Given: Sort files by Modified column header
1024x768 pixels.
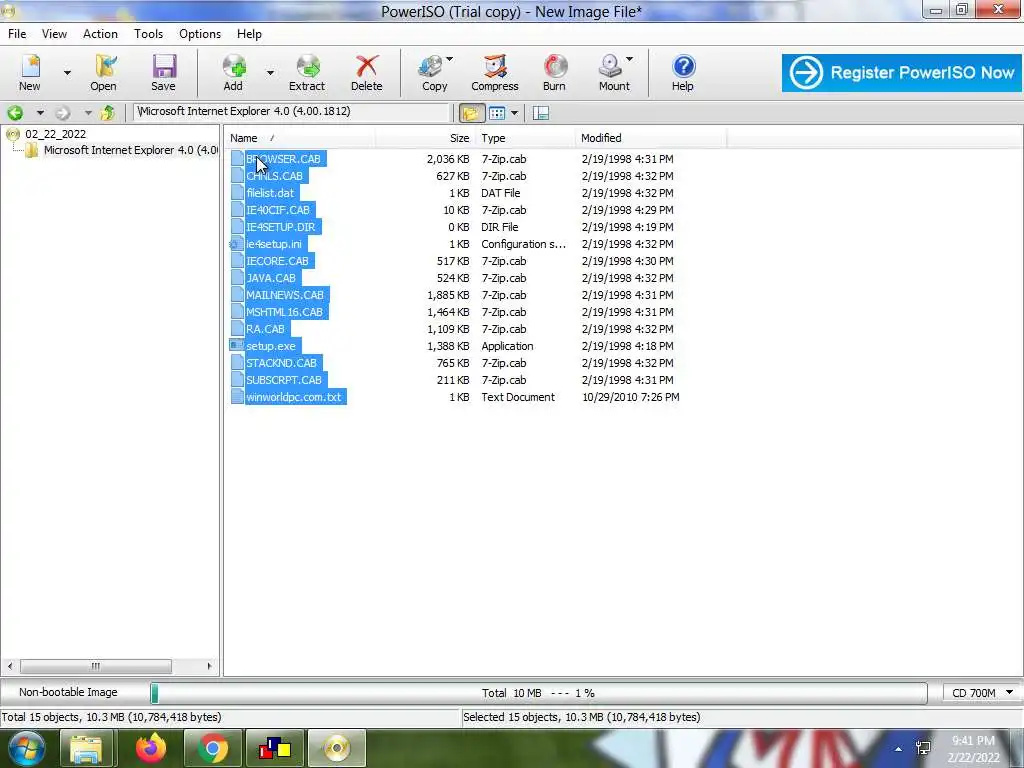Looking at the screenshot, I should tap(651, 138).
